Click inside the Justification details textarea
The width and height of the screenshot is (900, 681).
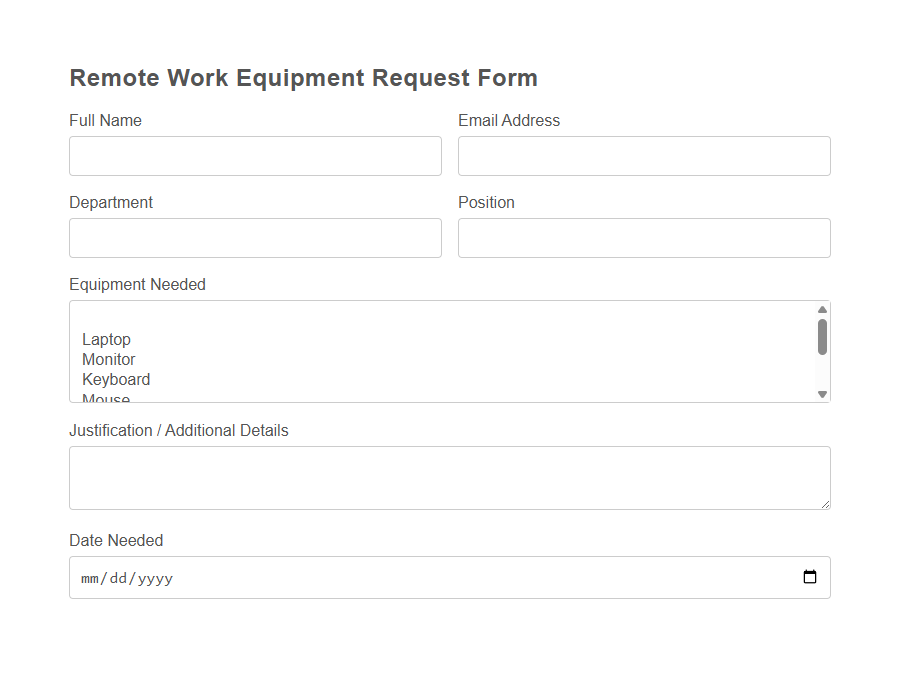click(x=449, y=477)
